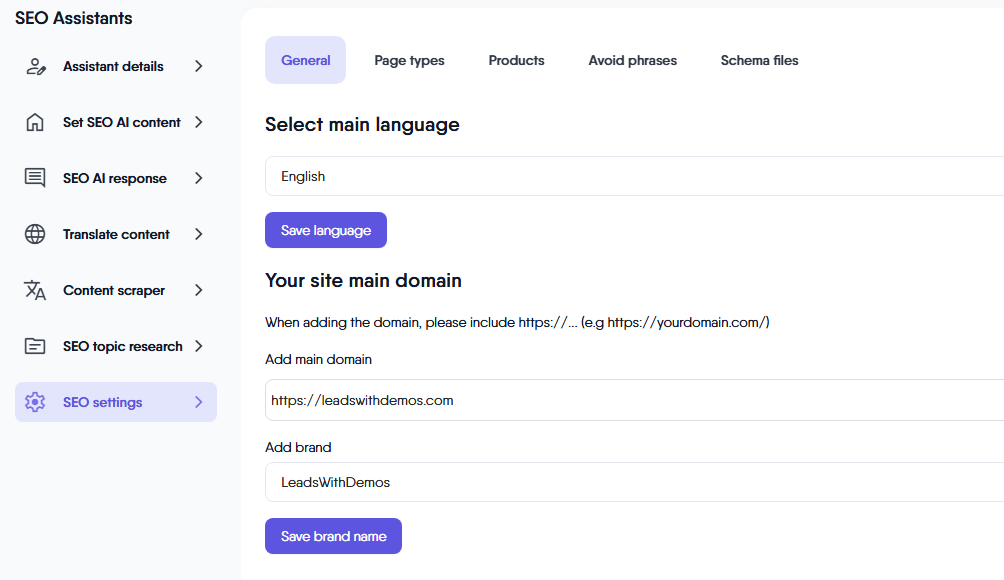The width and height of the screenshot is (1004, 580).
Task: Click the Assistant details user-edit icon
Action: pos(35,67)
